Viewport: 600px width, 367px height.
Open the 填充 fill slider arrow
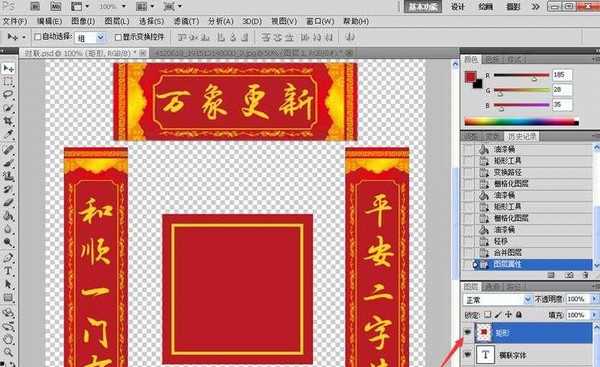coord(594,315)
